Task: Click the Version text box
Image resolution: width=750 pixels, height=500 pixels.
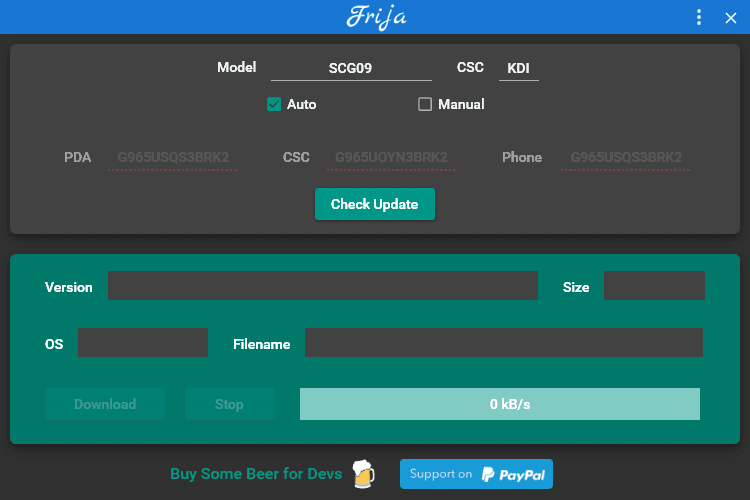Action: coord(322,286)
